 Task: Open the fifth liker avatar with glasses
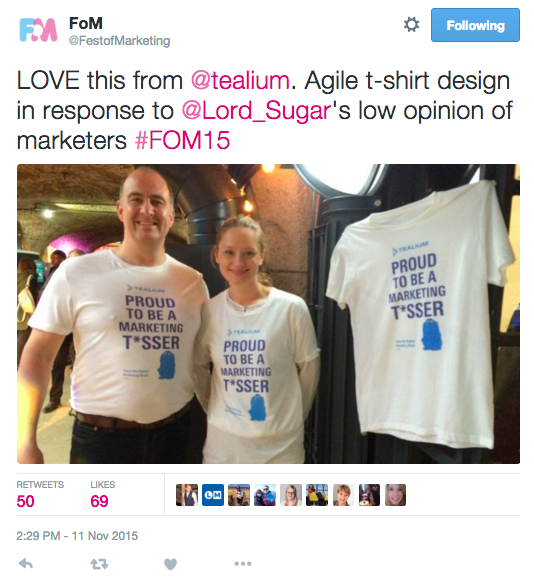(291, 495)
